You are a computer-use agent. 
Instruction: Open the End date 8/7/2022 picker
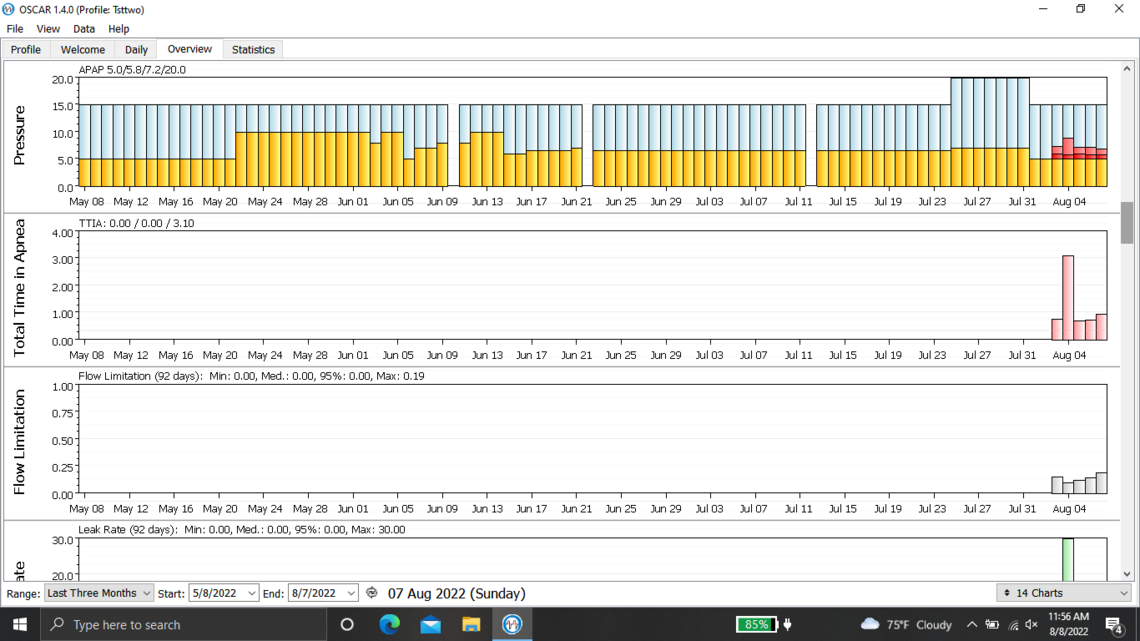coord(323,593)
